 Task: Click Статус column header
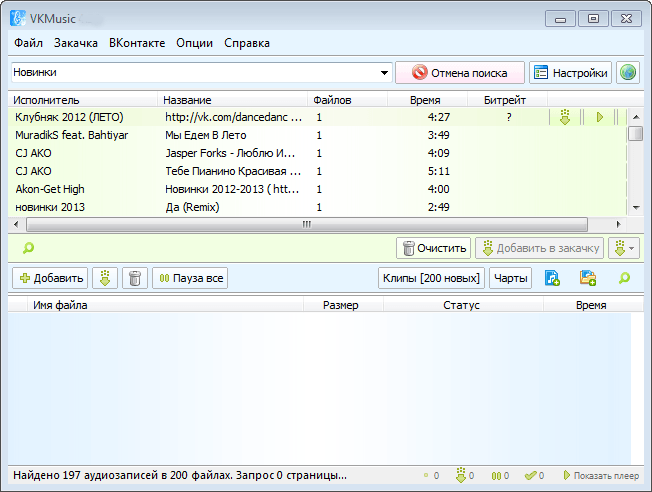pyautogui.click(x=463, y=305)
